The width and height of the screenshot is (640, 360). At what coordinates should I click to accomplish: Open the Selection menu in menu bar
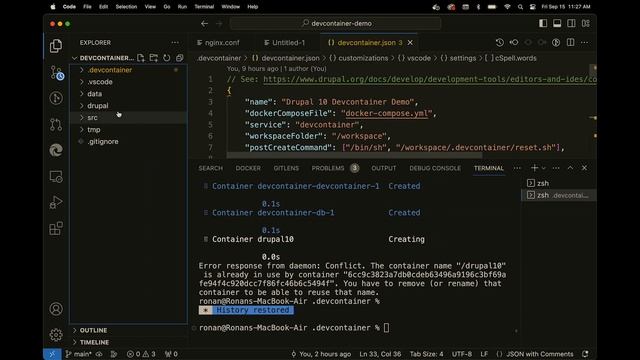click(126, 7)
